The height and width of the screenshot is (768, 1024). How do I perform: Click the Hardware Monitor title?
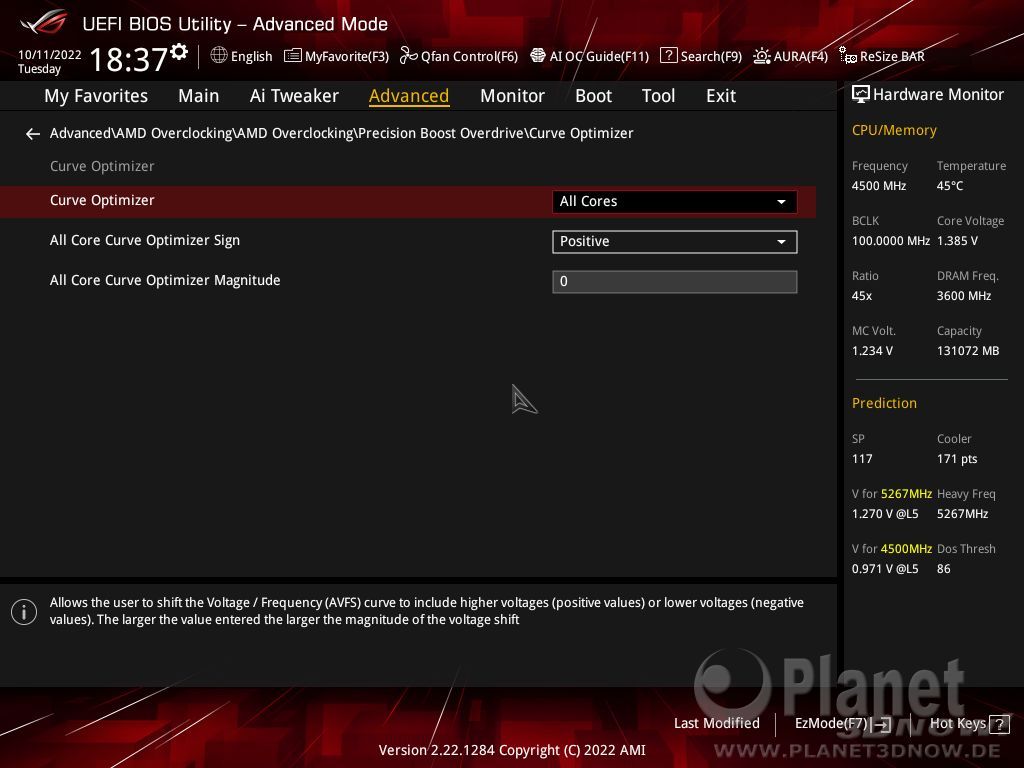pos(938,95)
